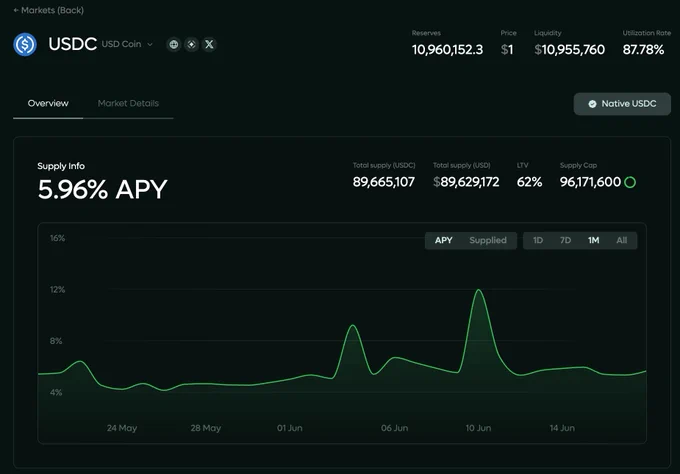
Task: Go back to Markets
Action: [x=48, y=10]
